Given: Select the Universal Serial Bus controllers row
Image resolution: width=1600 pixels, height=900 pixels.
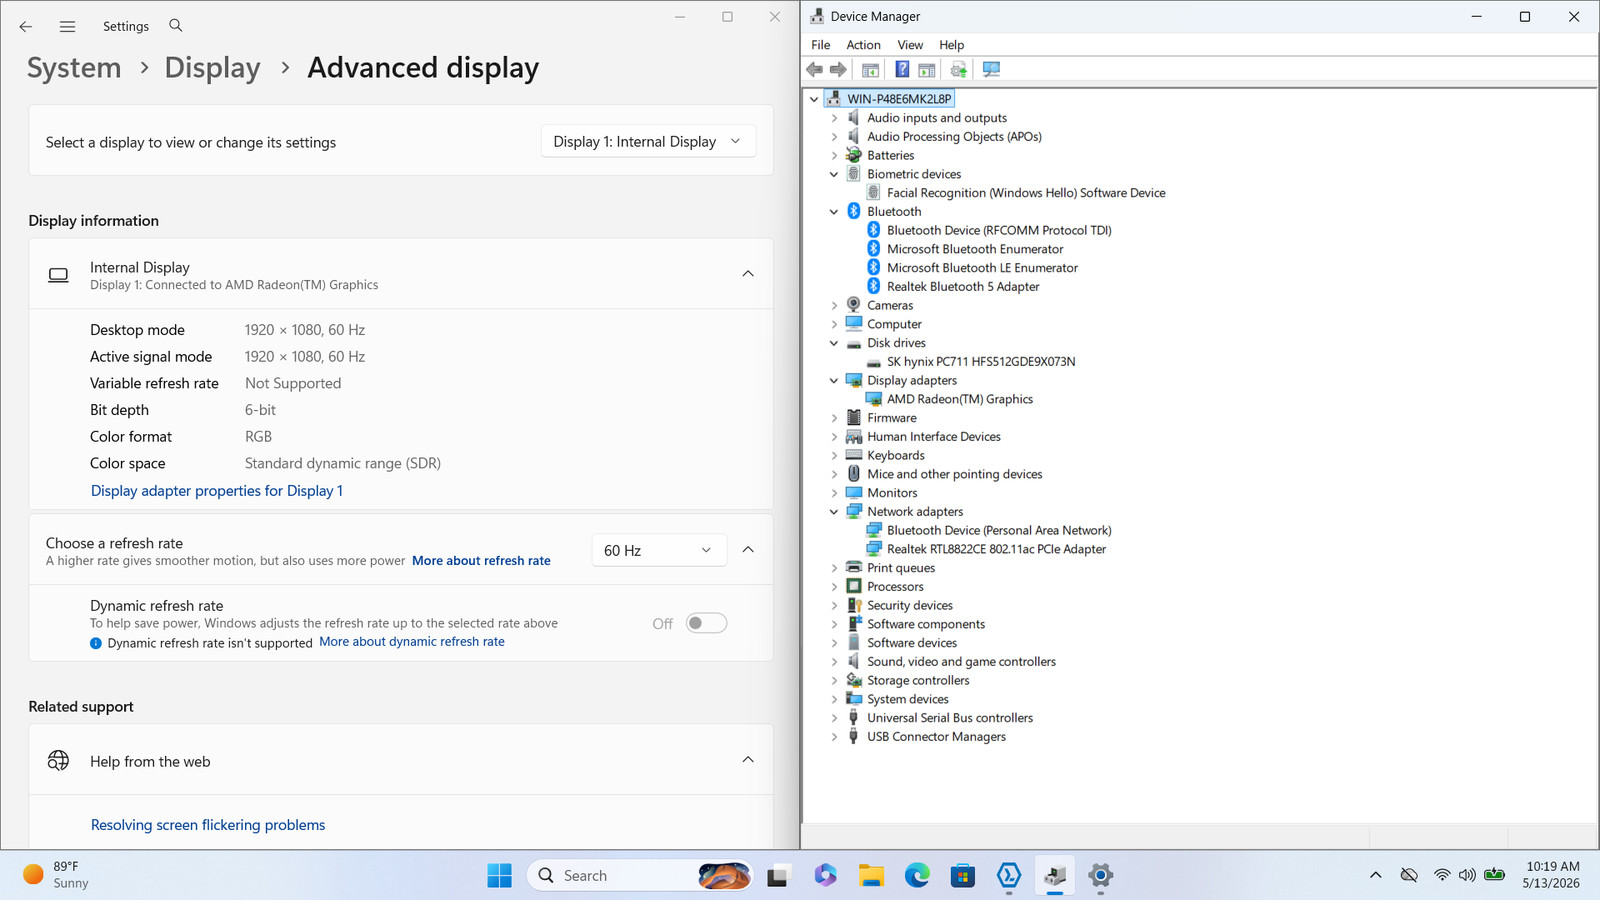Looking at the screenshot, I should pos(949,718).
